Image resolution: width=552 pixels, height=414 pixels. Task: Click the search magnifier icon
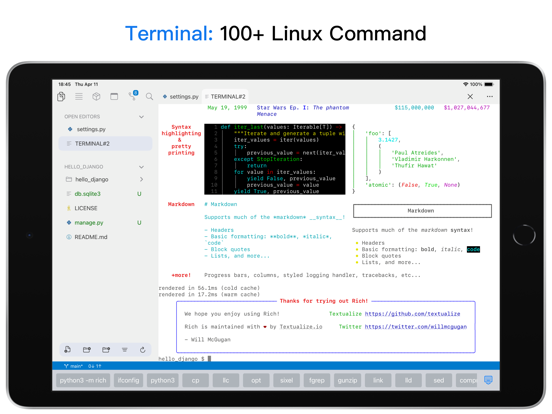pos(149,96)
